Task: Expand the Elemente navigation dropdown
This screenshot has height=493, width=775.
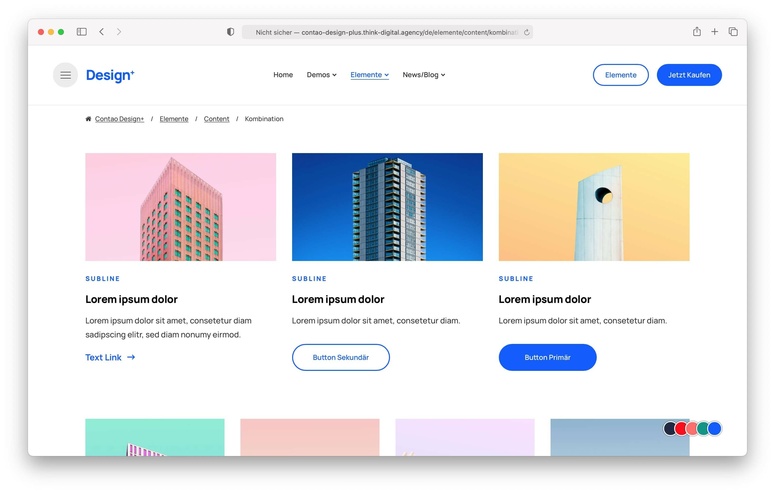Action: coord(369,75)
